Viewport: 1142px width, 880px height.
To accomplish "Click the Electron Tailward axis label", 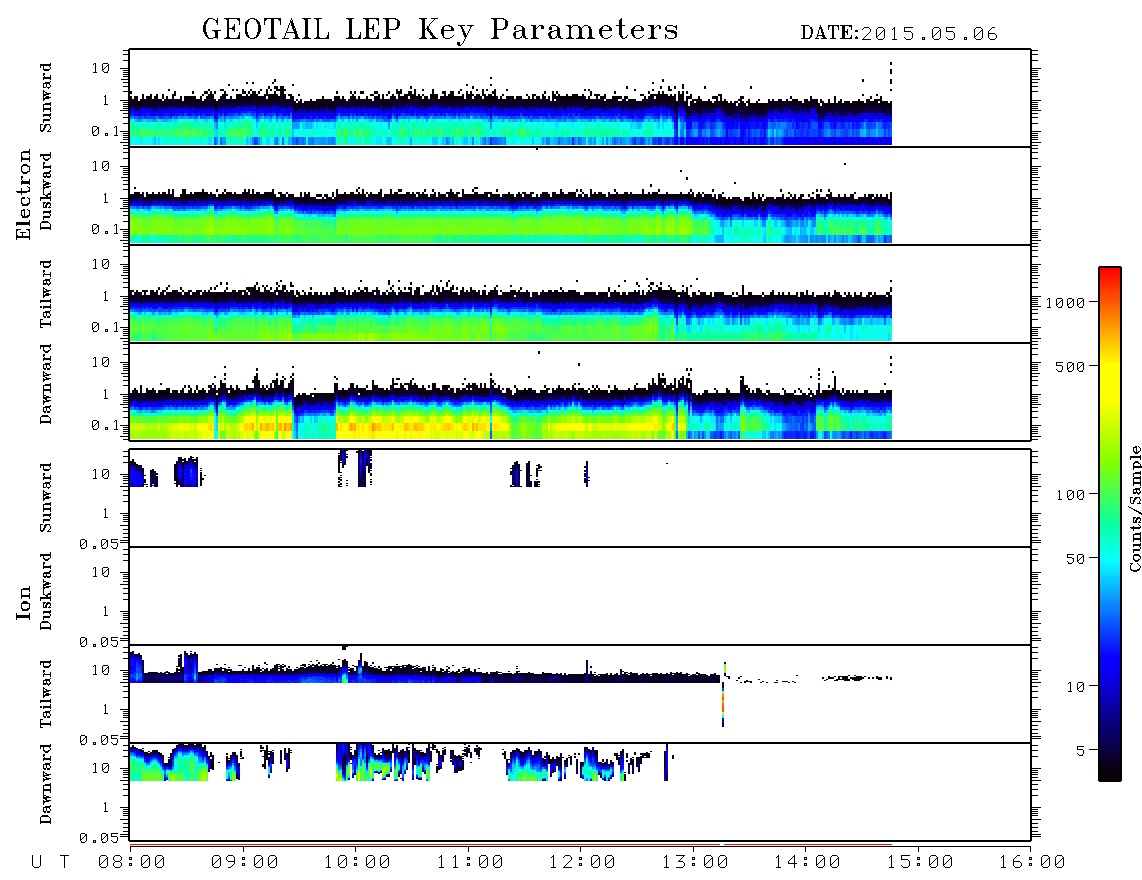I will [46, 294].
